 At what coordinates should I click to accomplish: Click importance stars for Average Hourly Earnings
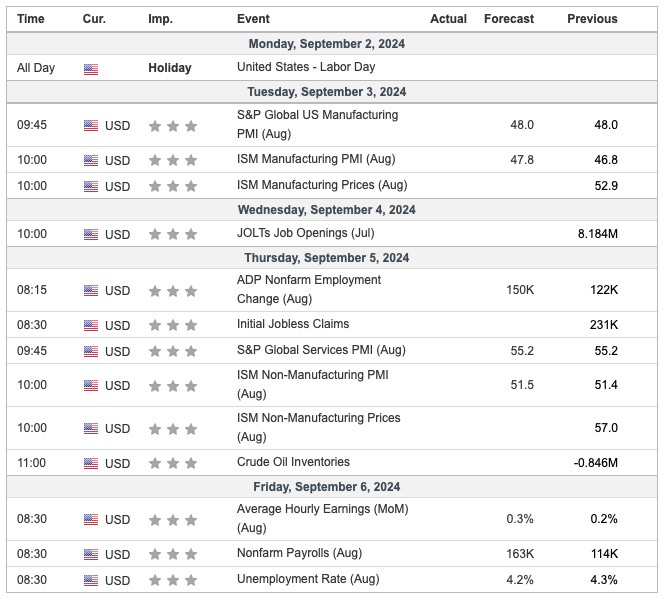(x=173, y=520)
